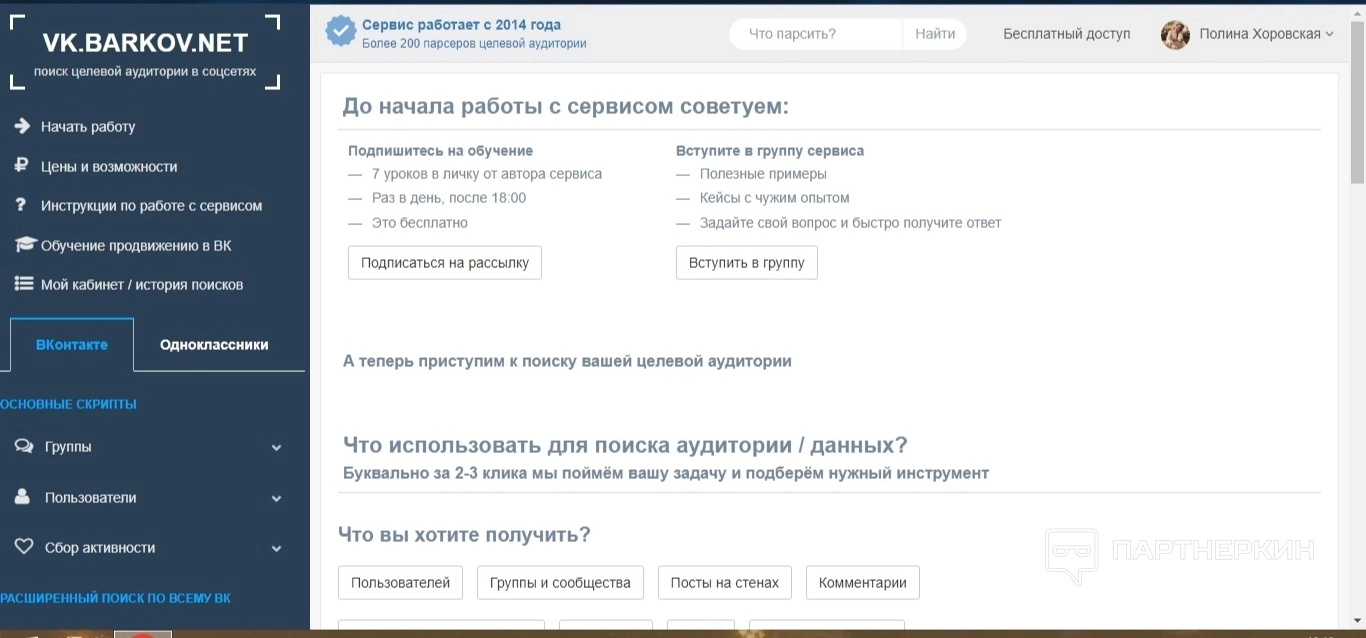Select the ВКонтакте tab
The image size is (1366, 638).
click(x=72, y=344)
